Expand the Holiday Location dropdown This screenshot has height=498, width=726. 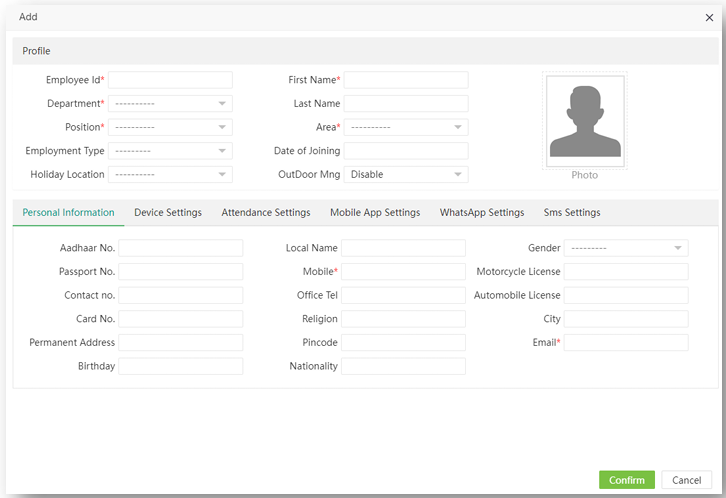[170, 175]
